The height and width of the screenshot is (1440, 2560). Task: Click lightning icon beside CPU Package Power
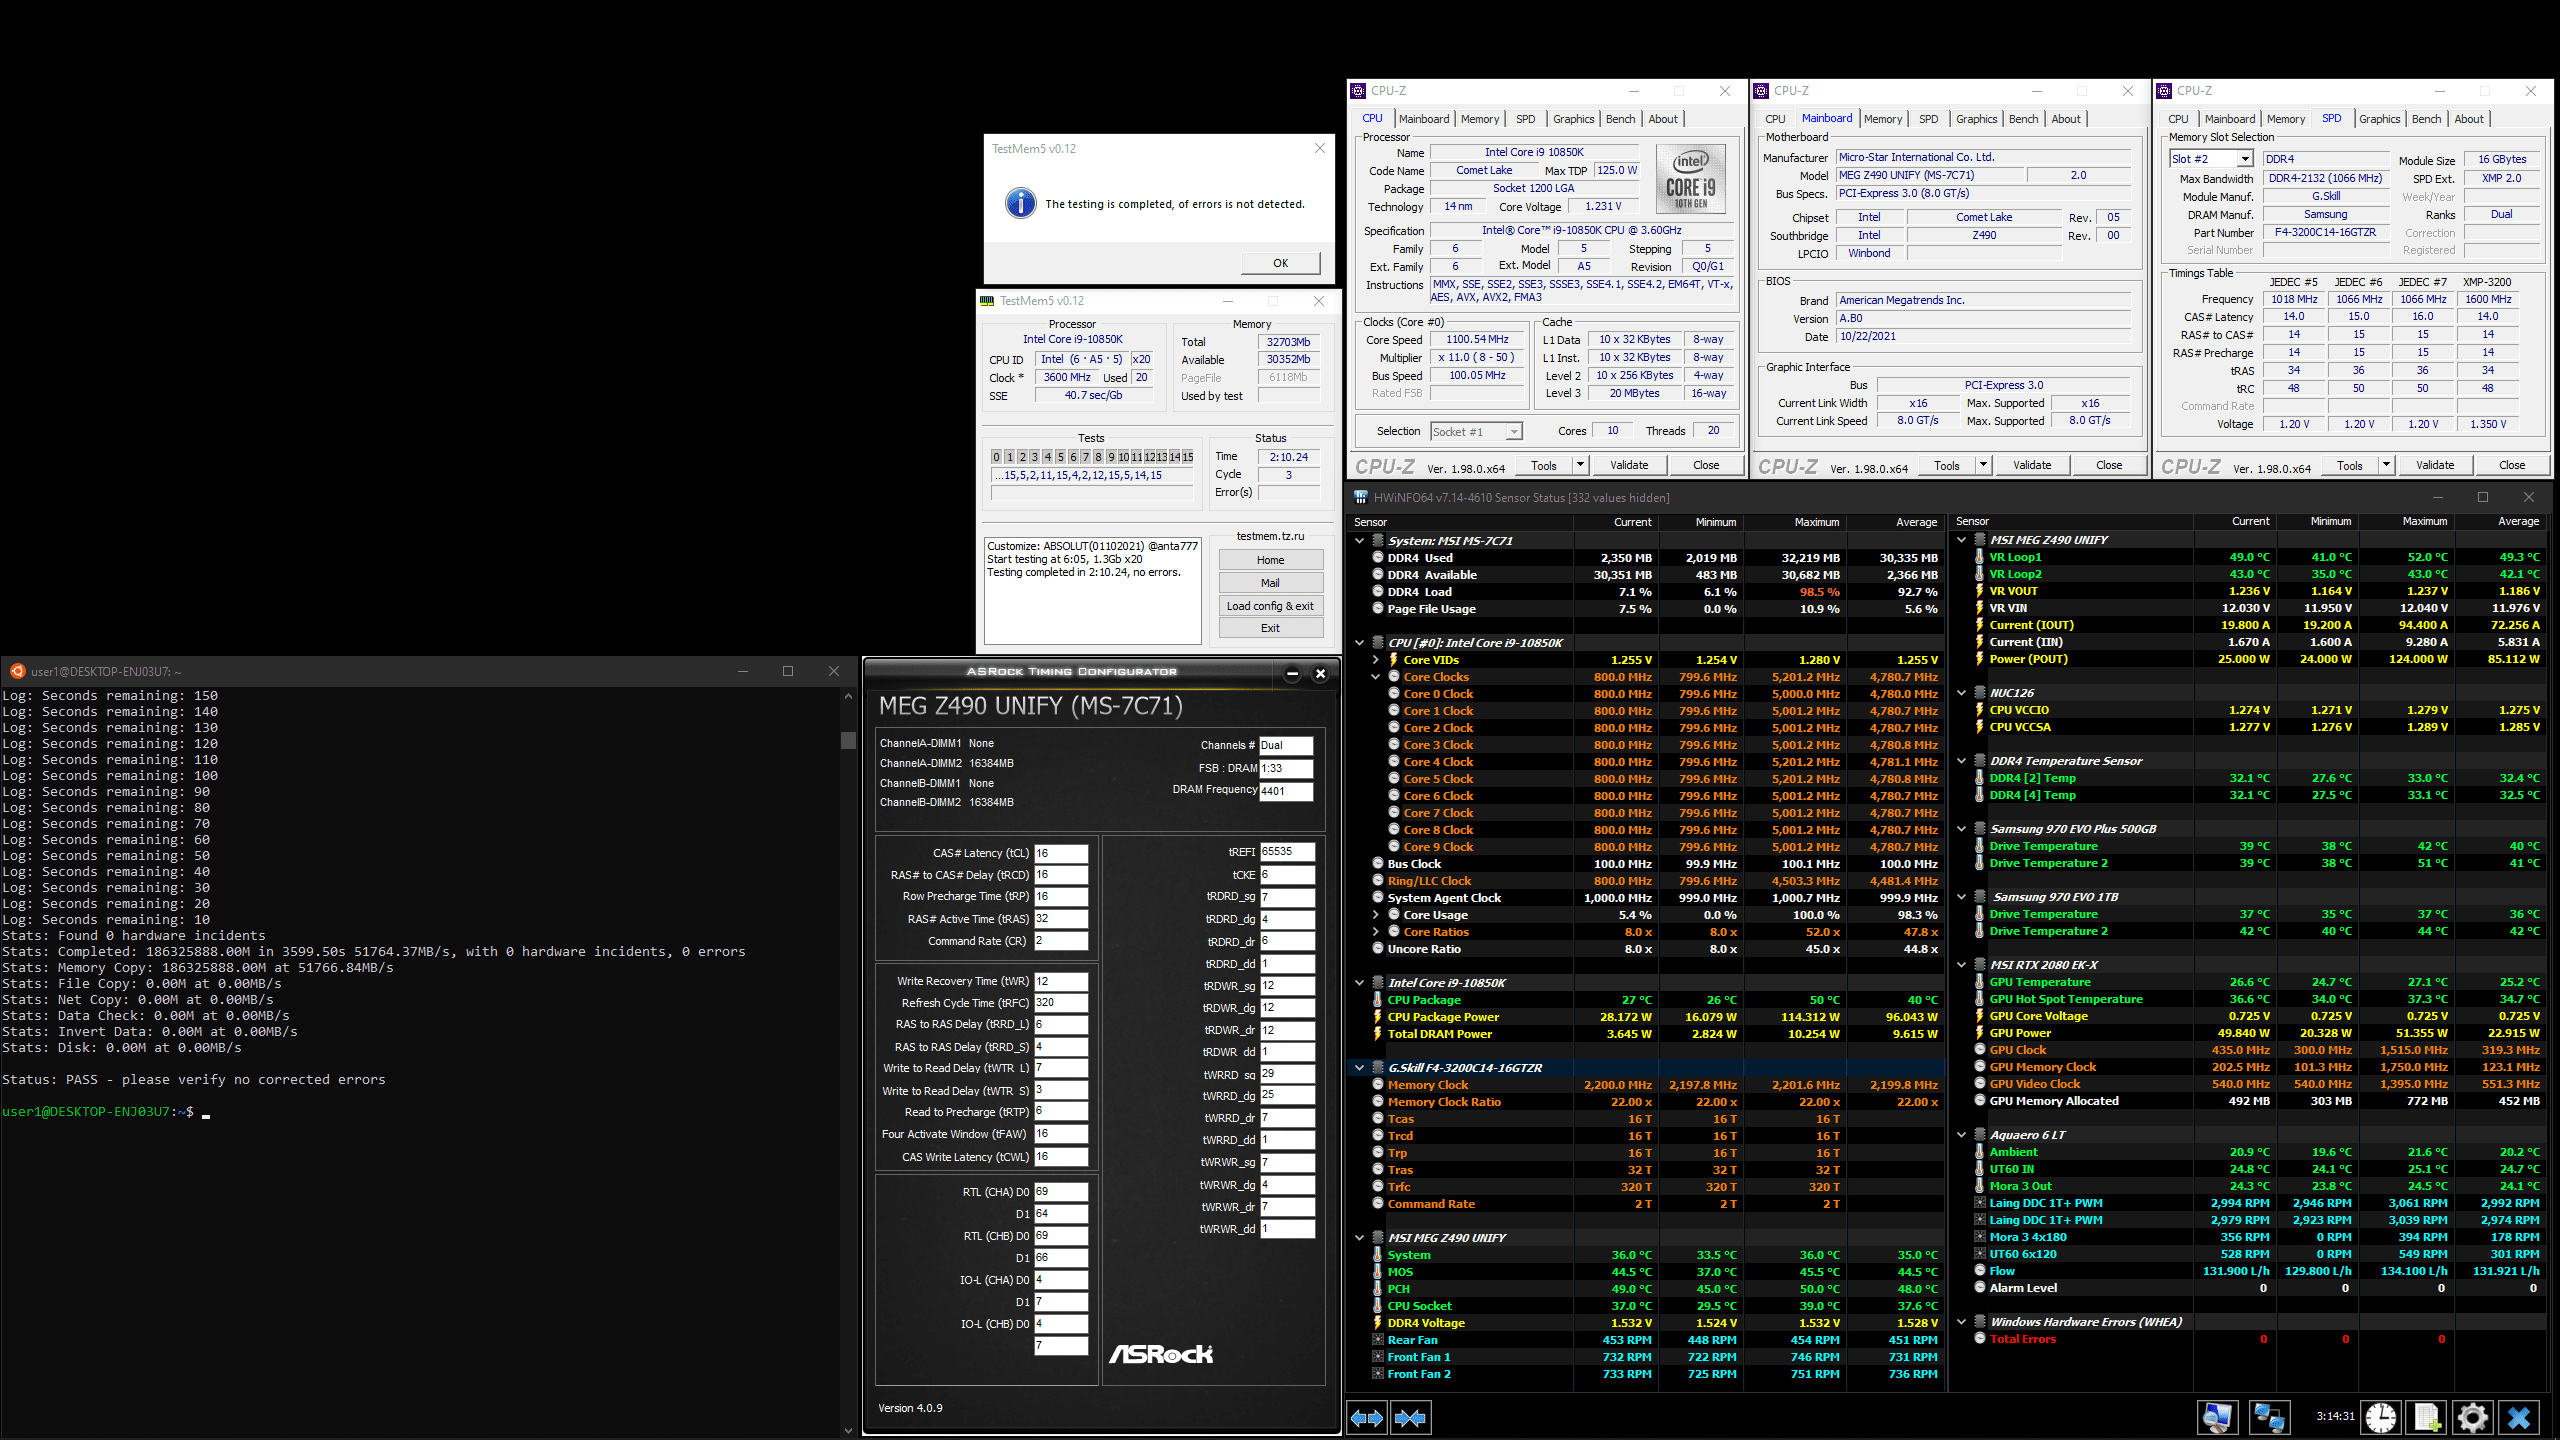pyautogui.click(x=1378, y=1016)
